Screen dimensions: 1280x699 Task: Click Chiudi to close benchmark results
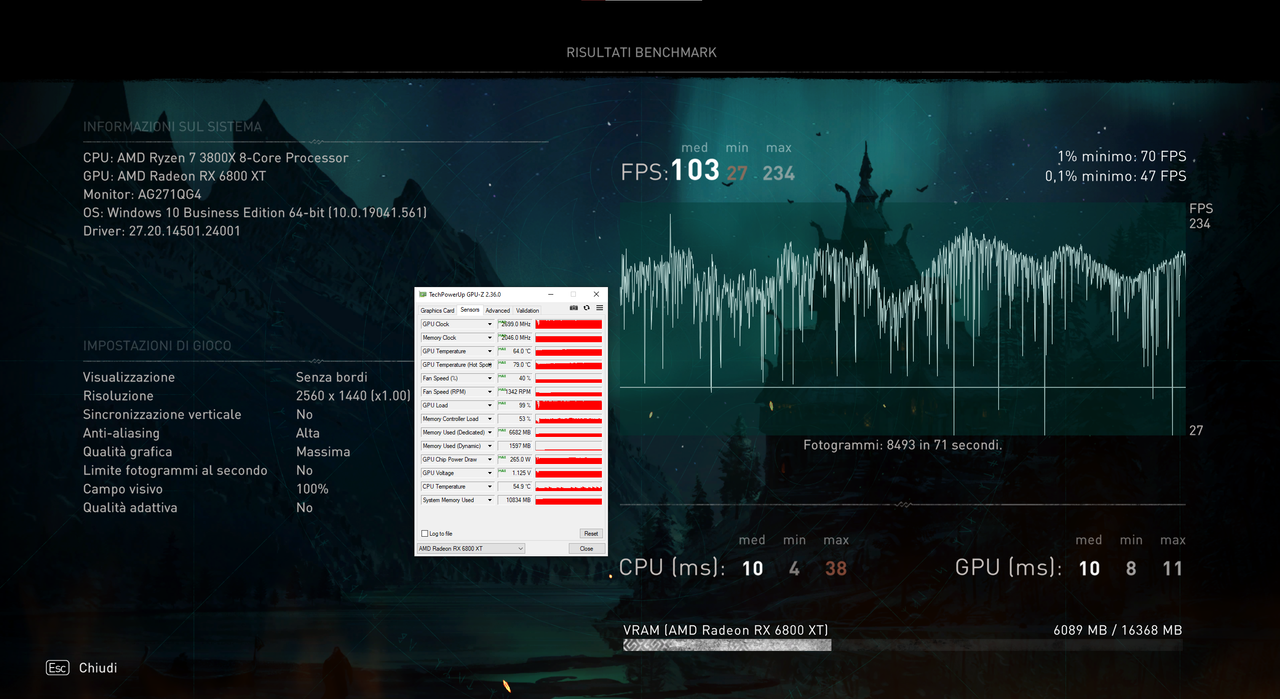[98, 667]
